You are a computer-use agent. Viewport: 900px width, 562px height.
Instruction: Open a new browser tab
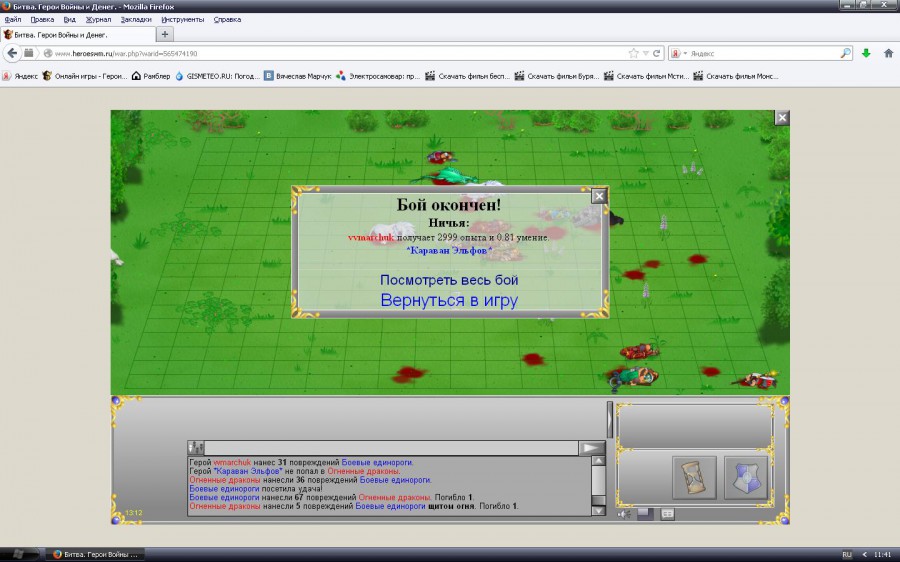coord(165,34)
